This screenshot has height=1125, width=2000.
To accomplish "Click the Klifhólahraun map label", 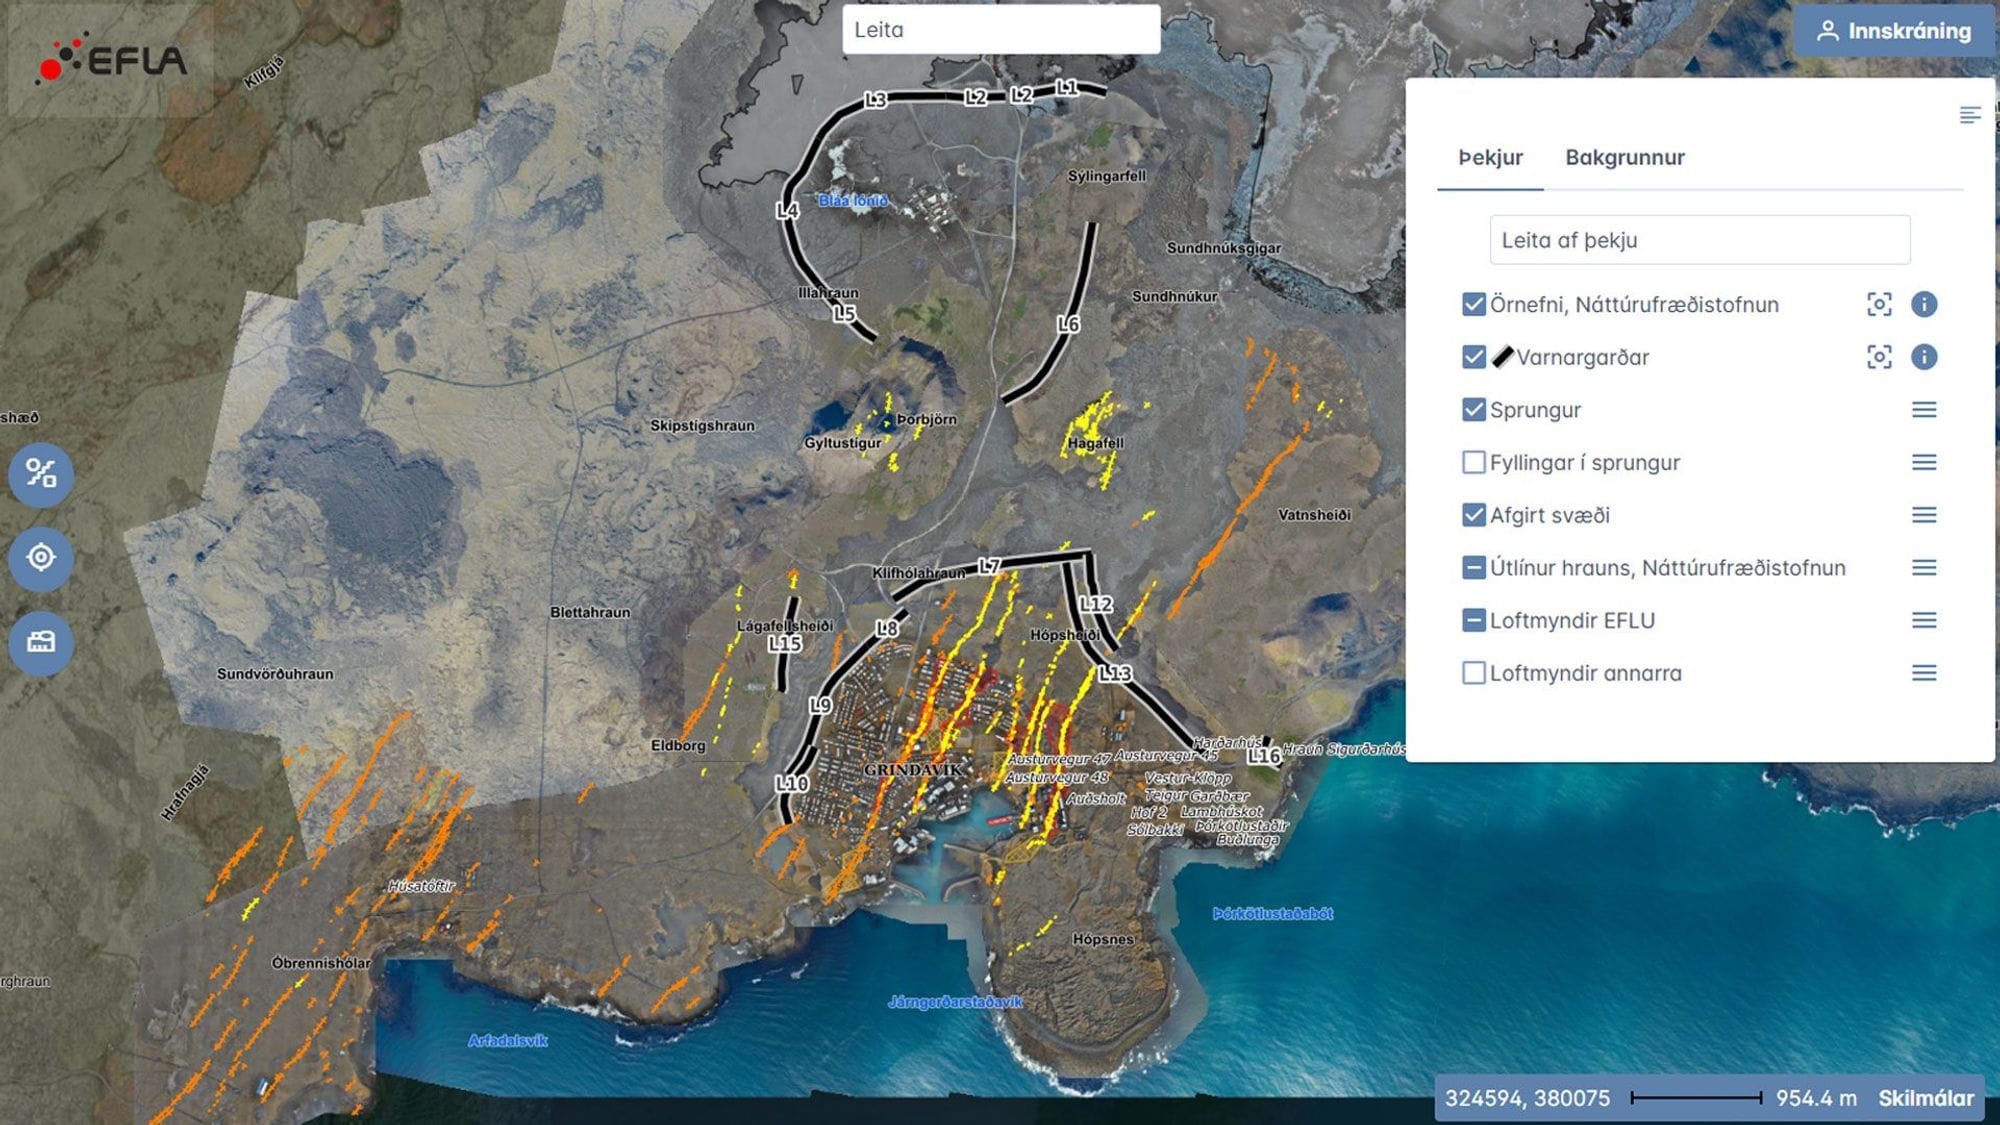I will pyautogui.click(x=919, y=573).
